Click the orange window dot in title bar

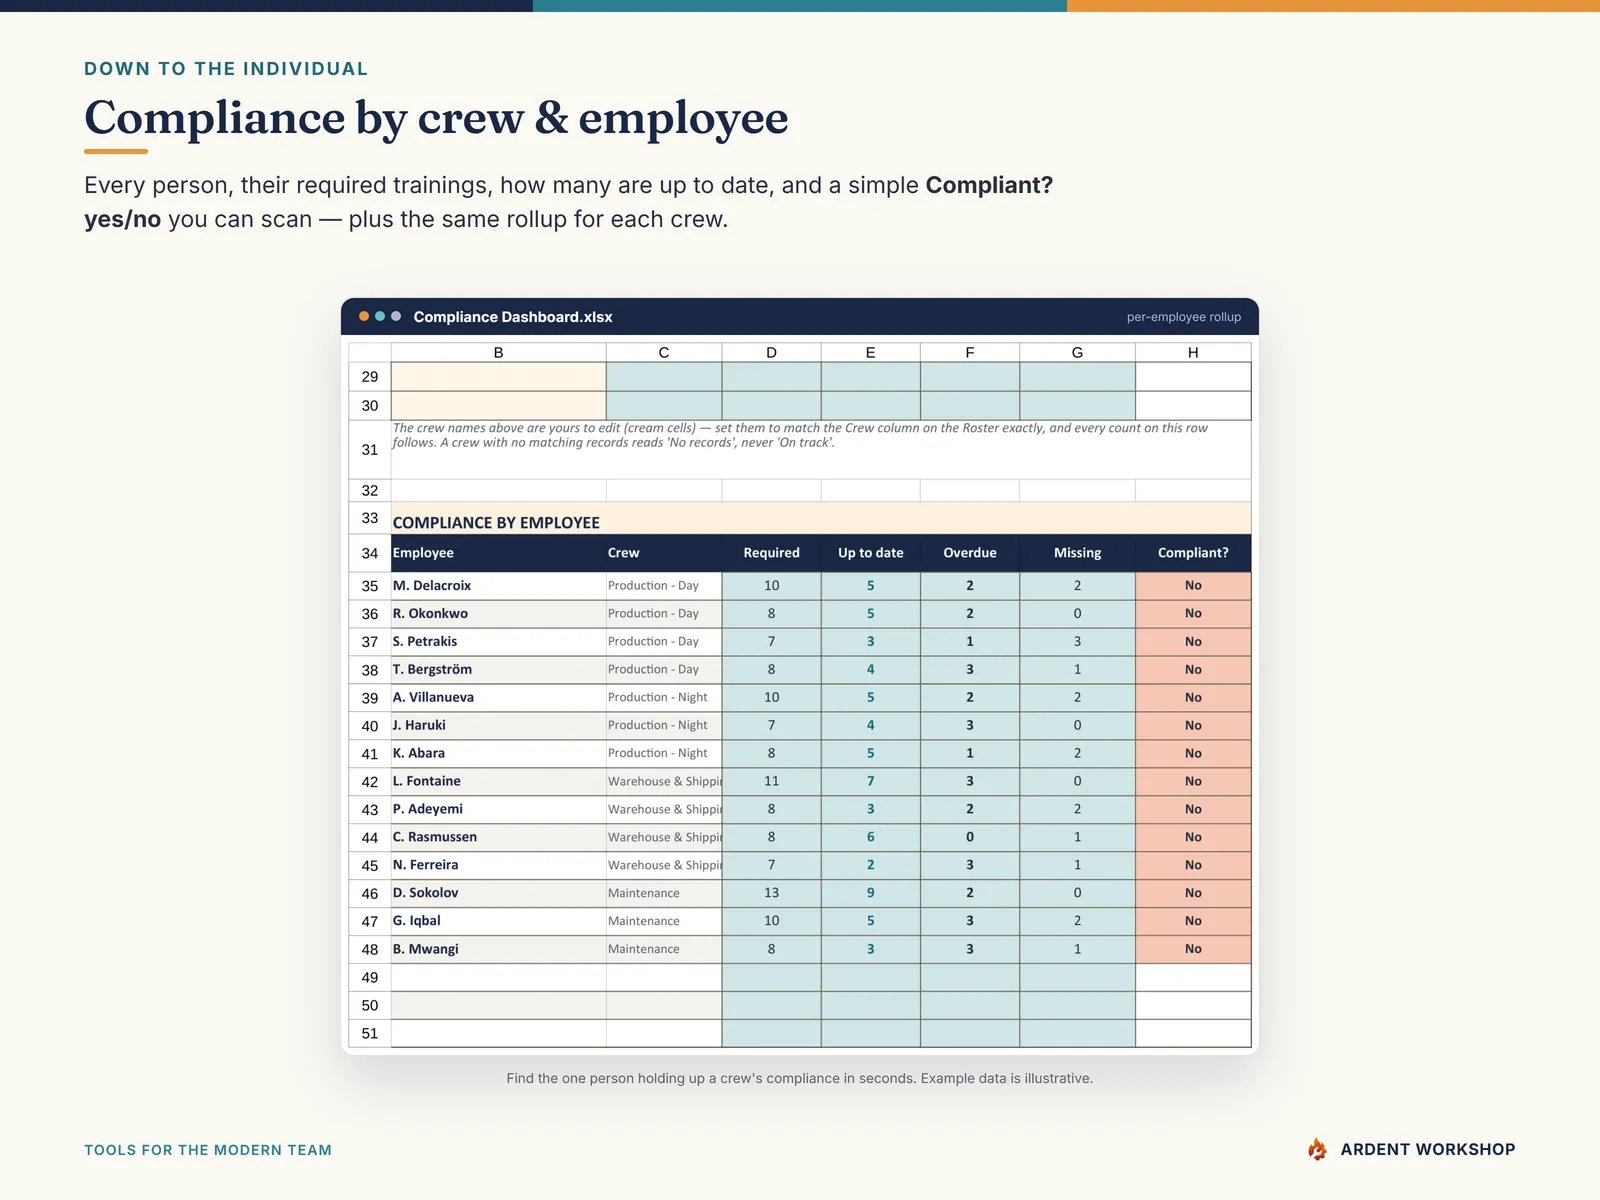[364, 316]
